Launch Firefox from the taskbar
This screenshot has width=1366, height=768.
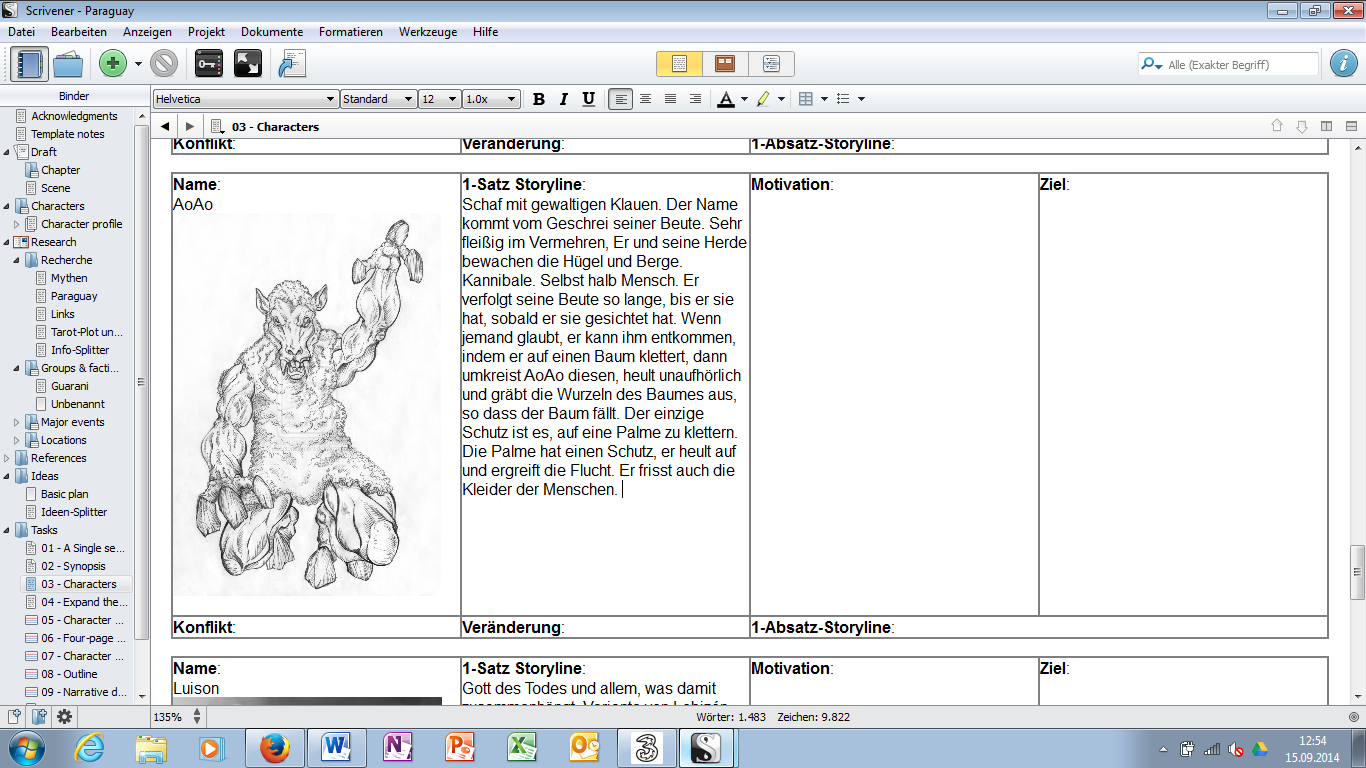click(x=274, y=747)
